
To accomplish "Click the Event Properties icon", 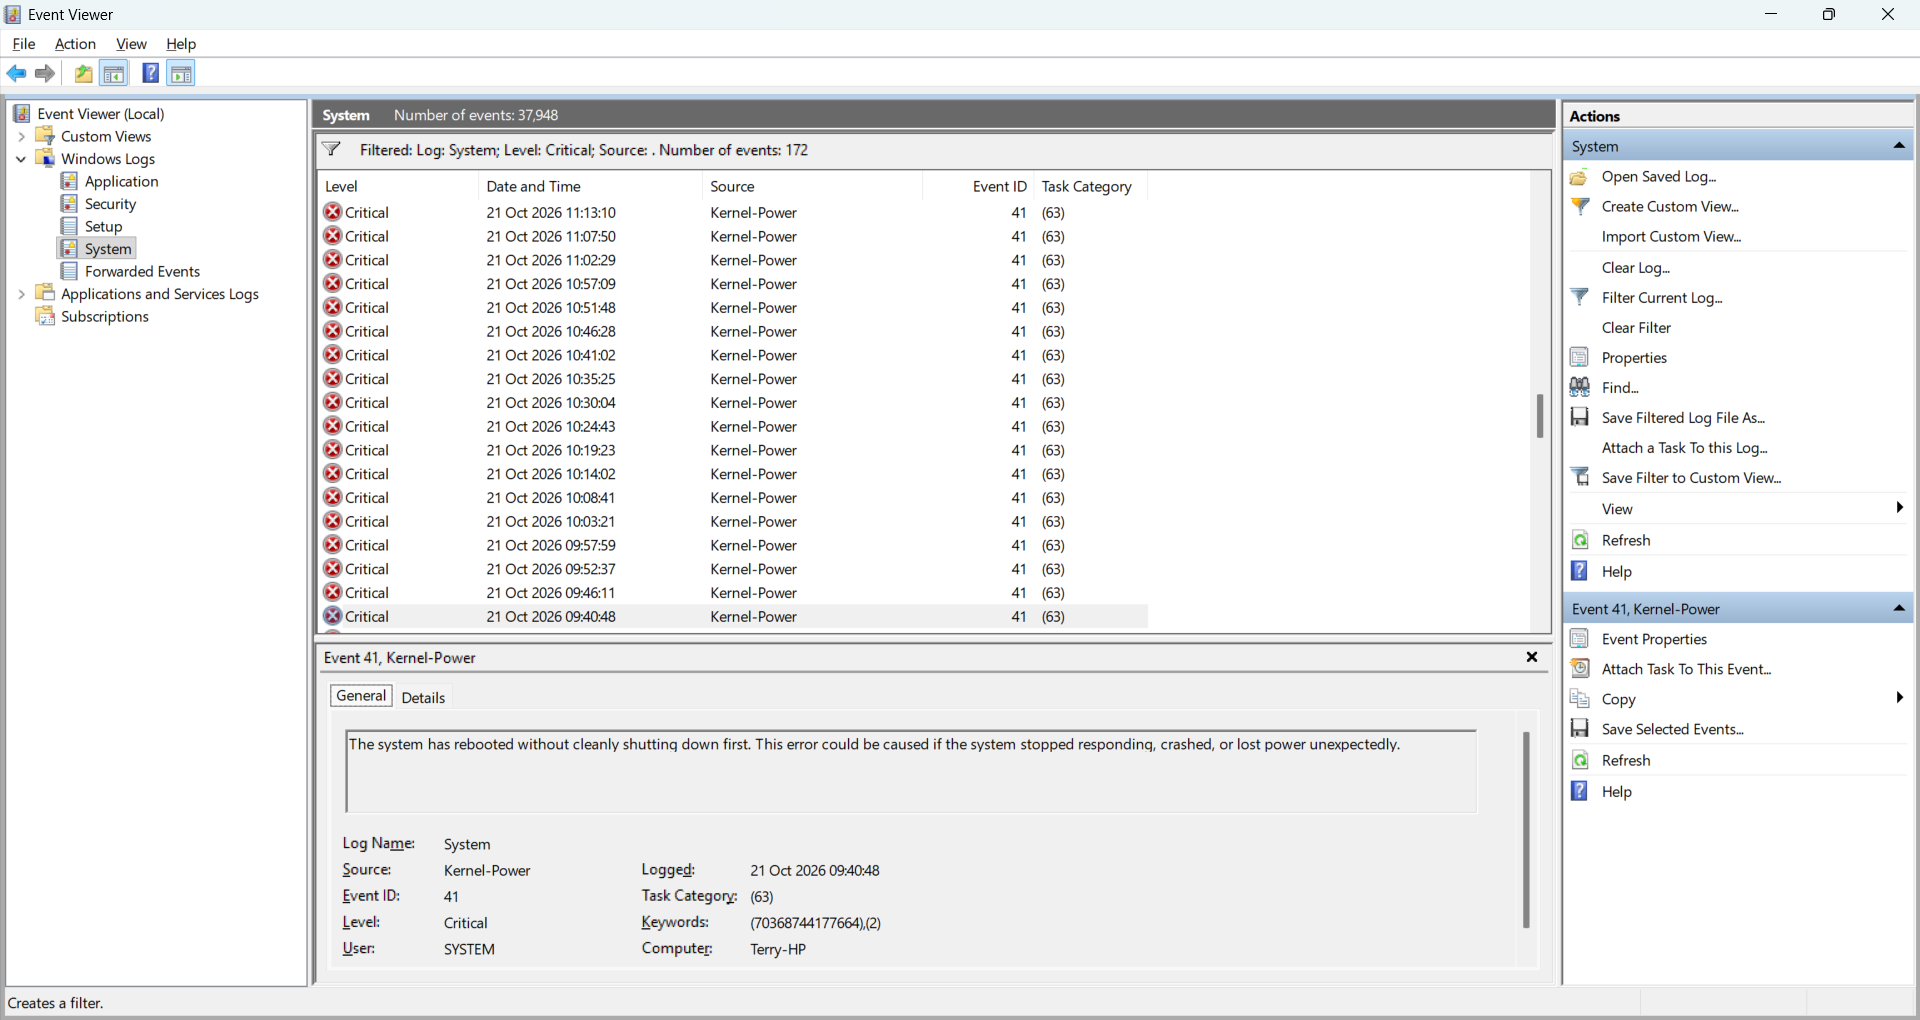I will [x=1580, y=639].
